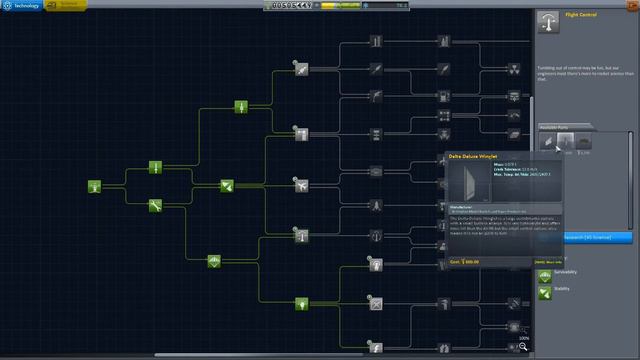Select the Start root tech node

click(94, 187)
